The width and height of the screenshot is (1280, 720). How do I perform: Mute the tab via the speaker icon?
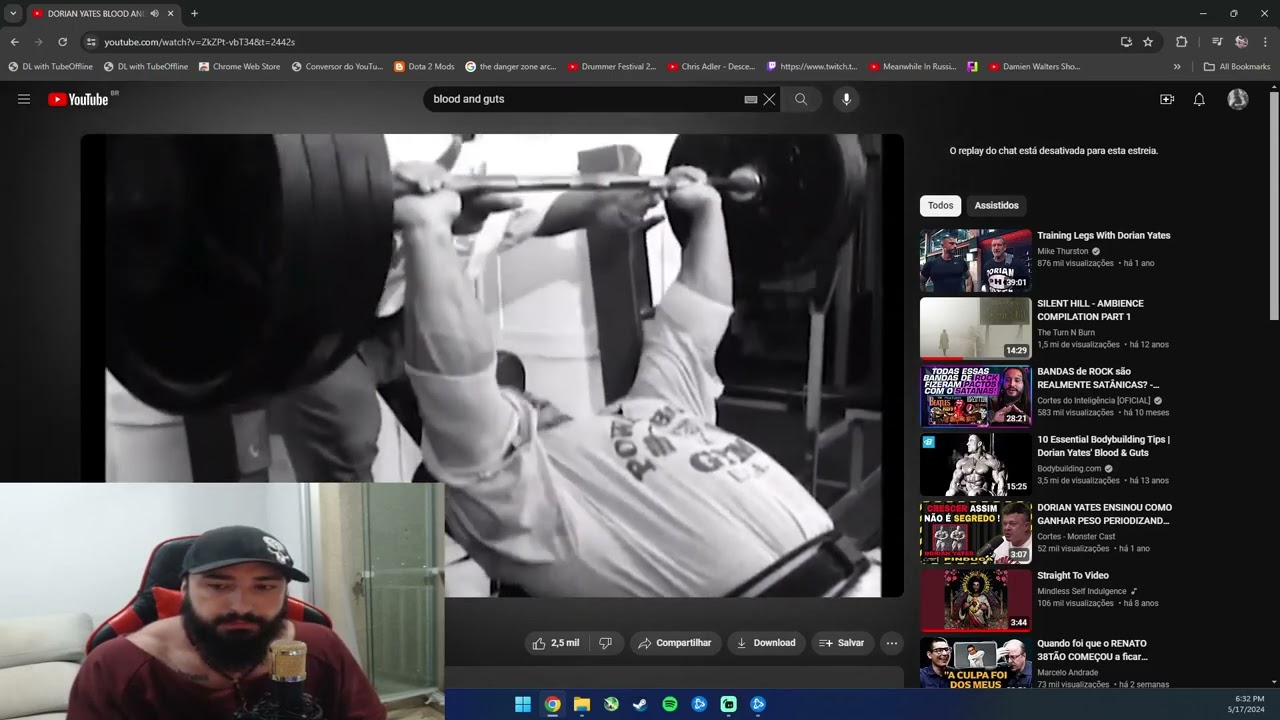[x=154, y=14]
